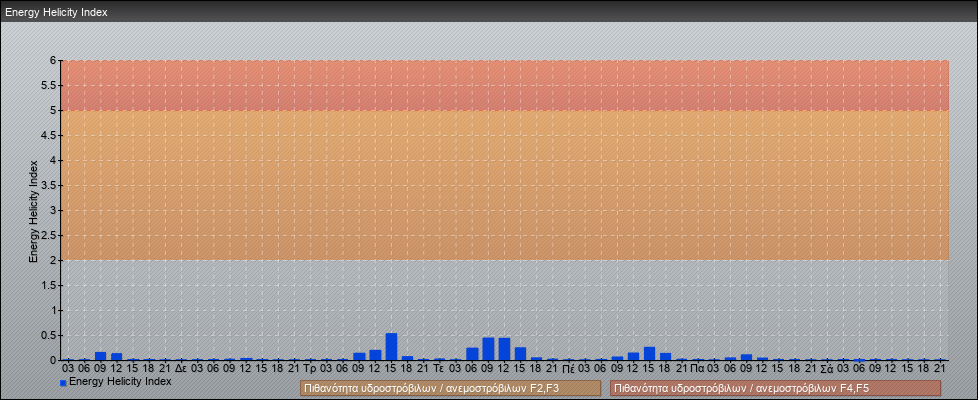Click the Τε day label on the x-axis
This screenshot has height=400, width=978.
click(439, 369)
